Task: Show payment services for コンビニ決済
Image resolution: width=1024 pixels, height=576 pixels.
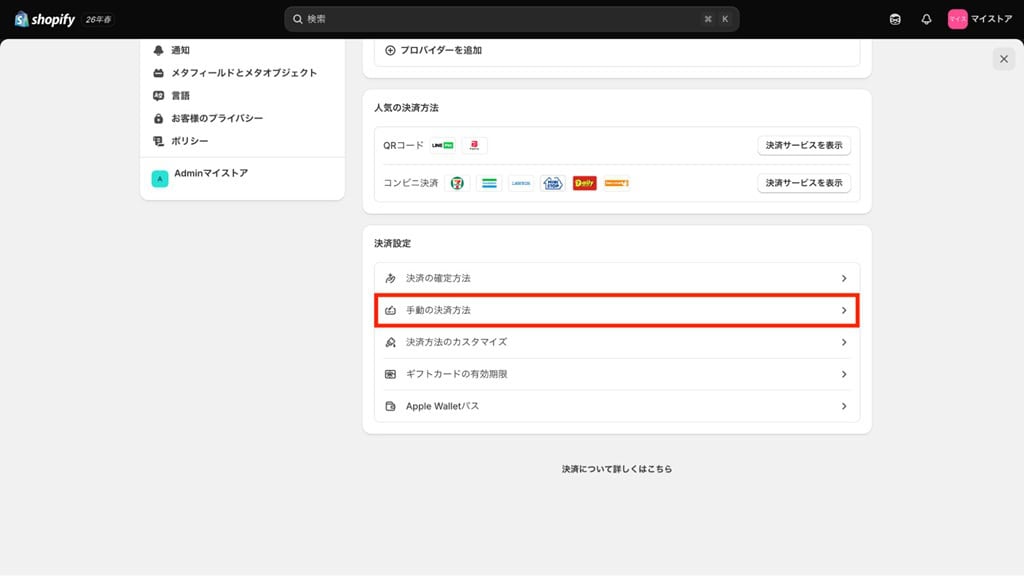Action: (804, 183)
